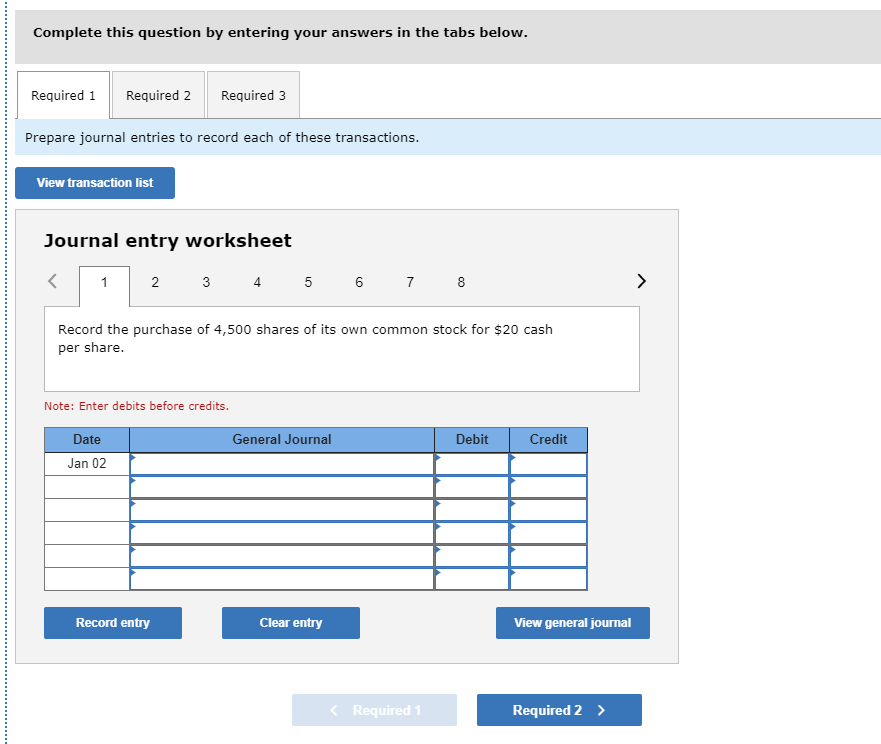
Task: Switch to the Required 3 tab
Action: point(252,95)
